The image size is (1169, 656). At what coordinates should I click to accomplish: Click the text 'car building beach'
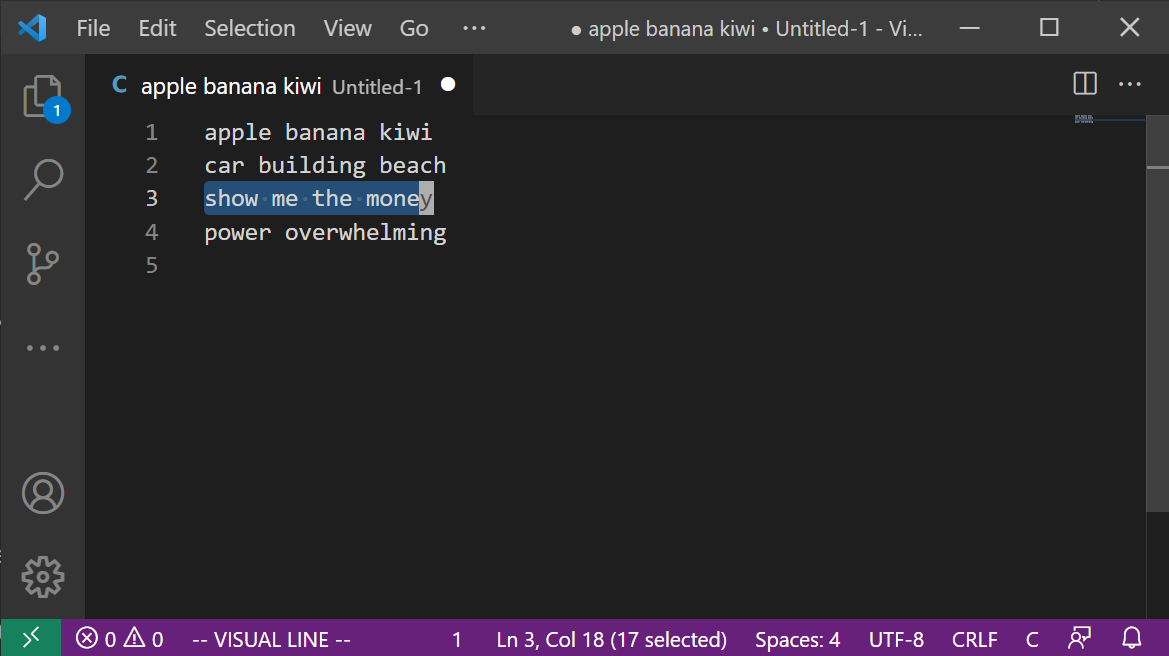click(325, 165)
